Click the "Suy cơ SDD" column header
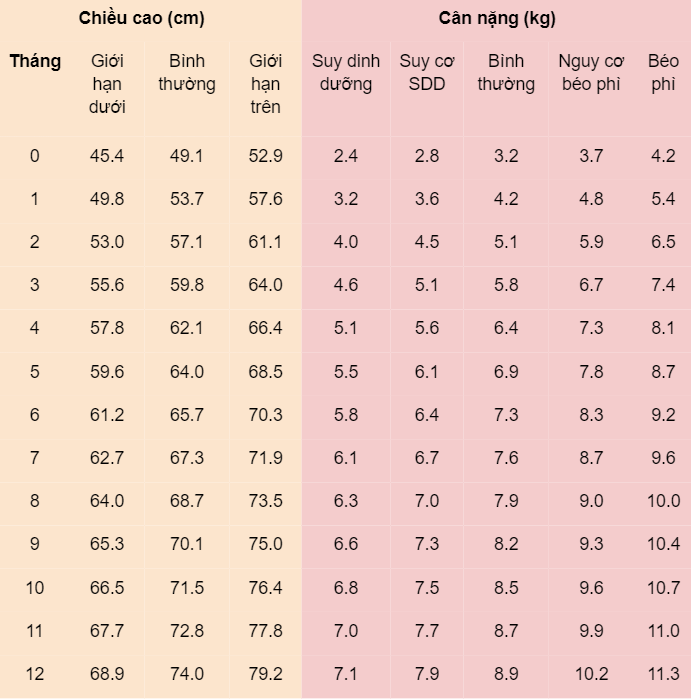Screen dimensions: 691x699 click(x=427, y=73)
